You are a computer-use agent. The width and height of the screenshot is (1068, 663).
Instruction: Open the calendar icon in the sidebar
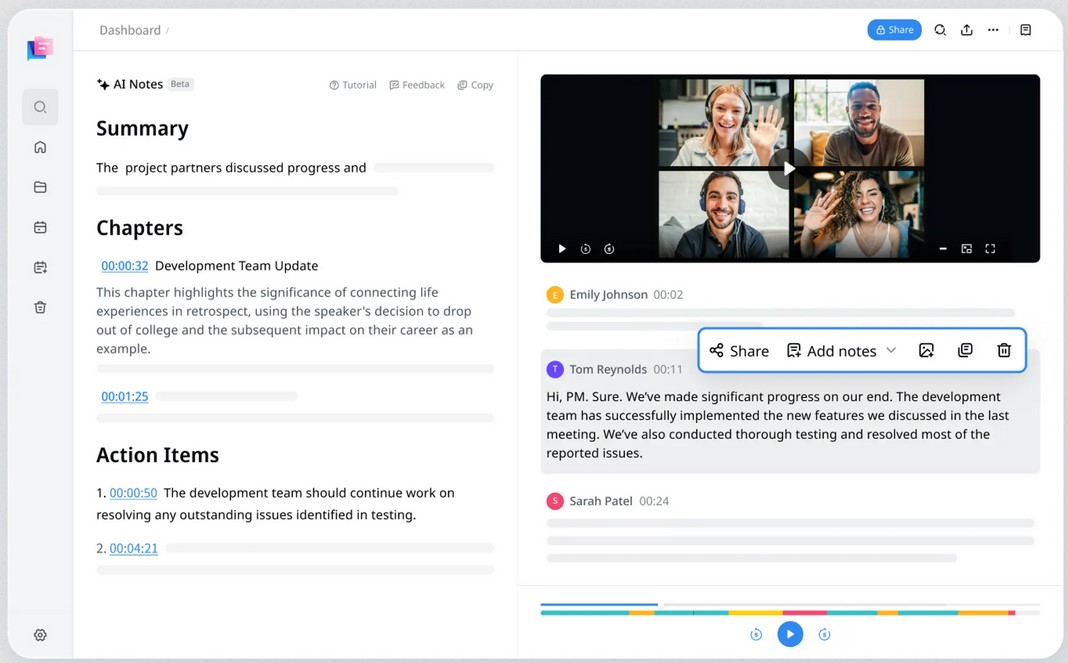tap(40, 228)
